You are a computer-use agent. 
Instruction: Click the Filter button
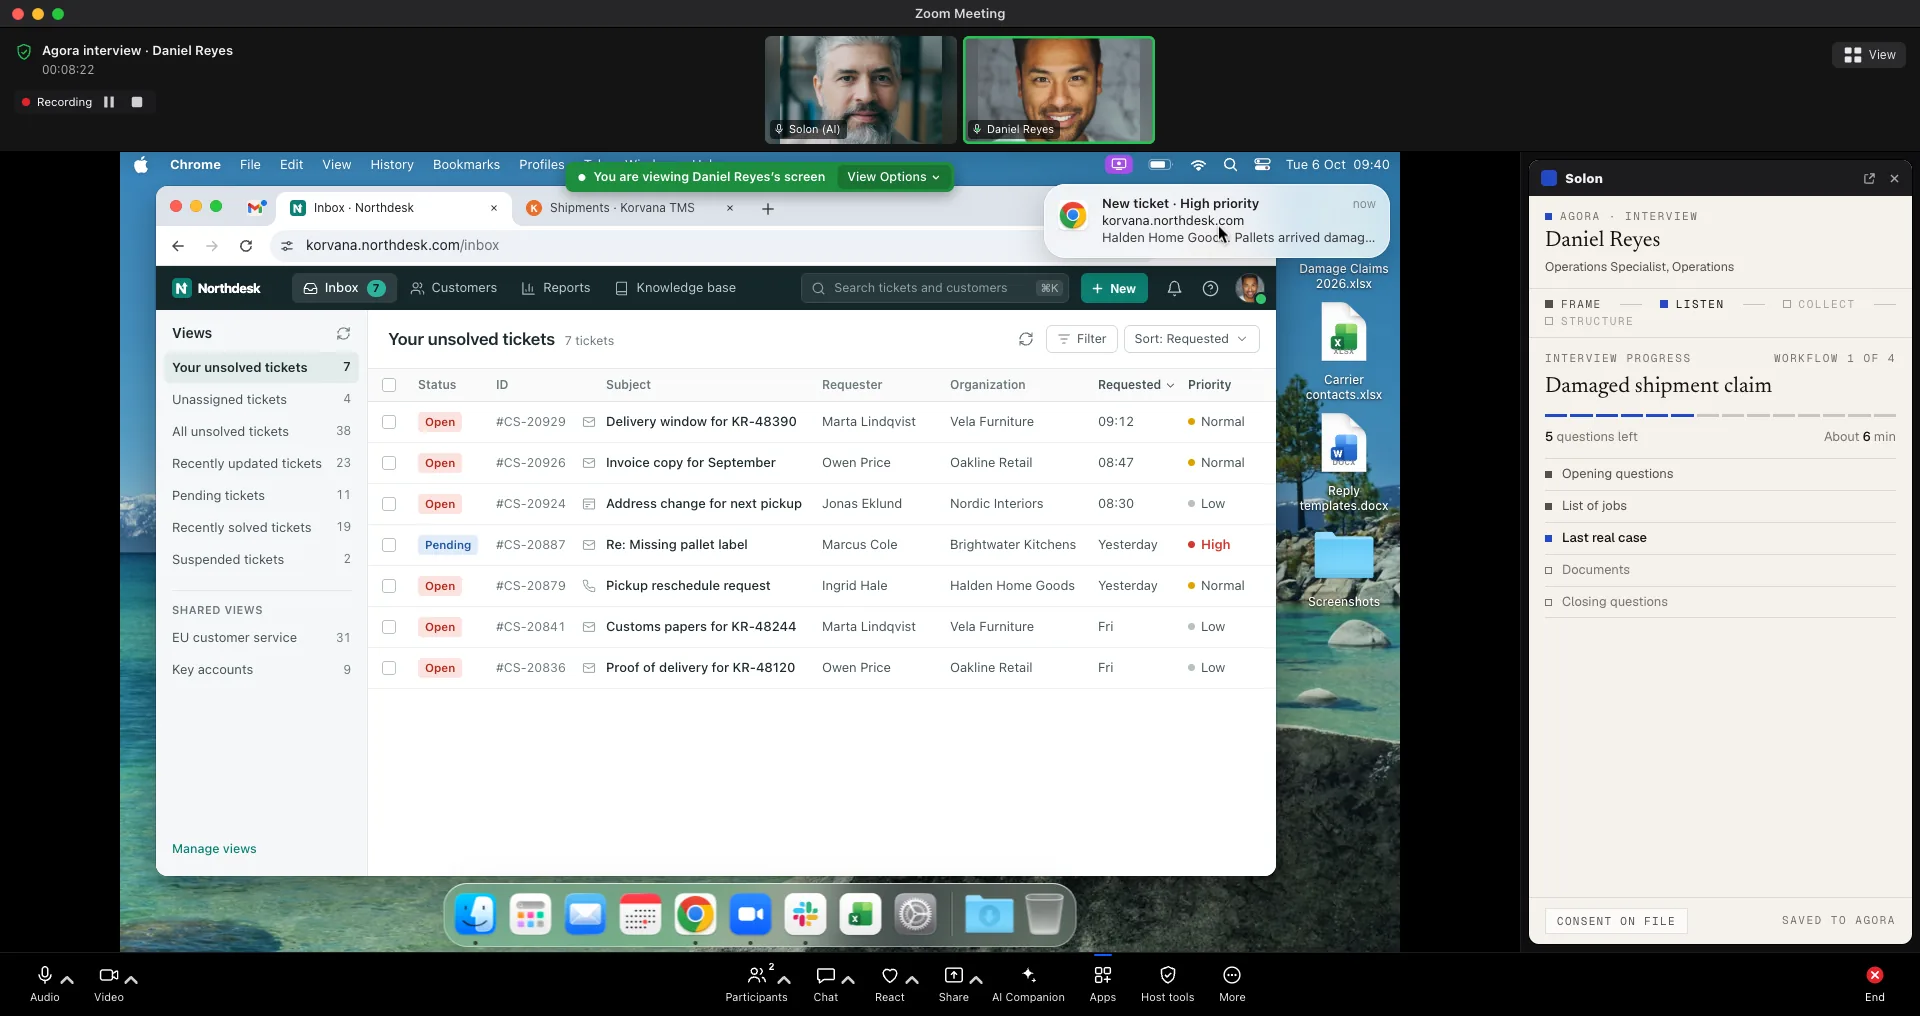1081,339
